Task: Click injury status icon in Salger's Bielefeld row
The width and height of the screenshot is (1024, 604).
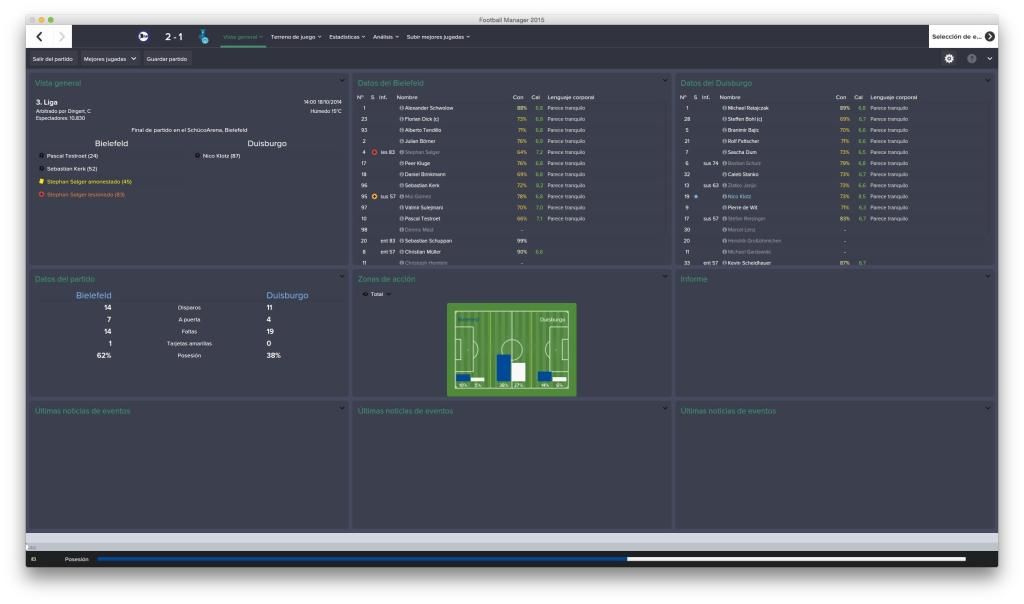Action: (x=374, y=152)
